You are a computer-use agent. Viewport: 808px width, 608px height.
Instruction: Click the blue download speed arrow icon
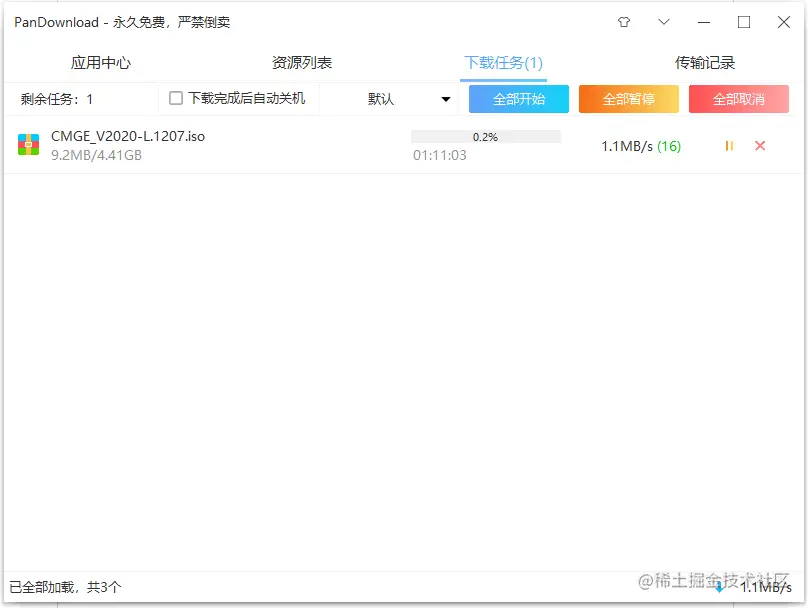tap(720, 591)
